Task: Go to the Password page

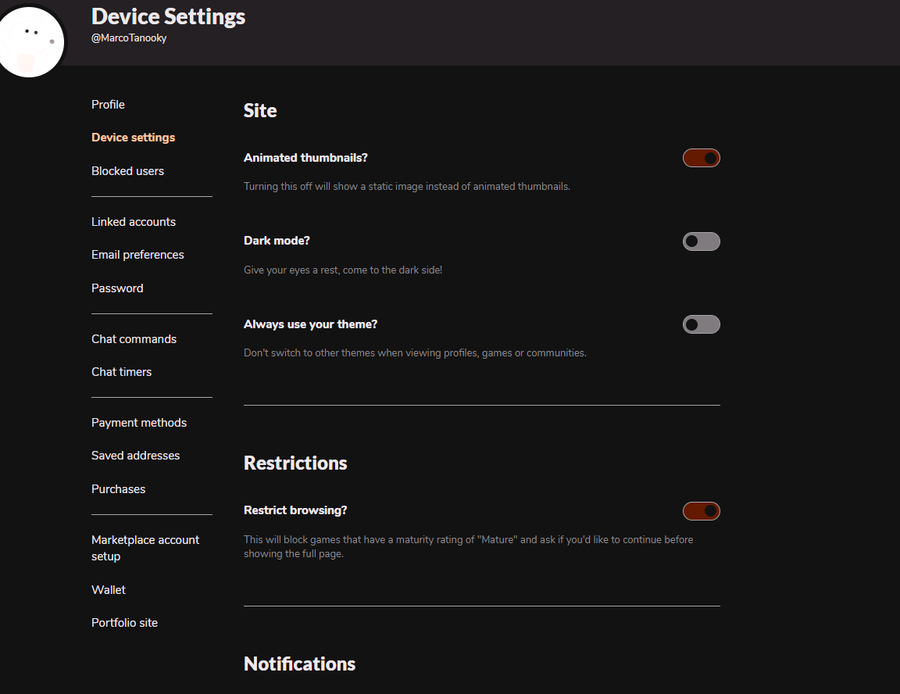Action: pyautogui.click(x=117, y=288)
